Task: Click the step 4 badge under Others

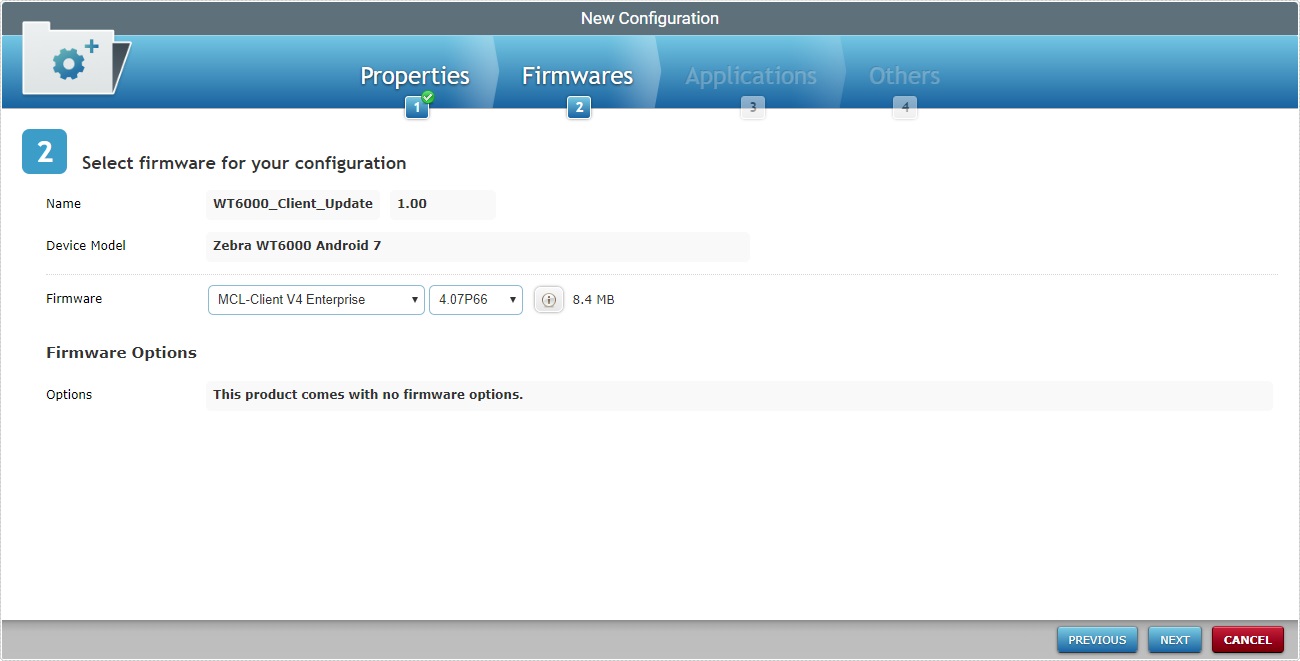Action: [x=905, y=107]
